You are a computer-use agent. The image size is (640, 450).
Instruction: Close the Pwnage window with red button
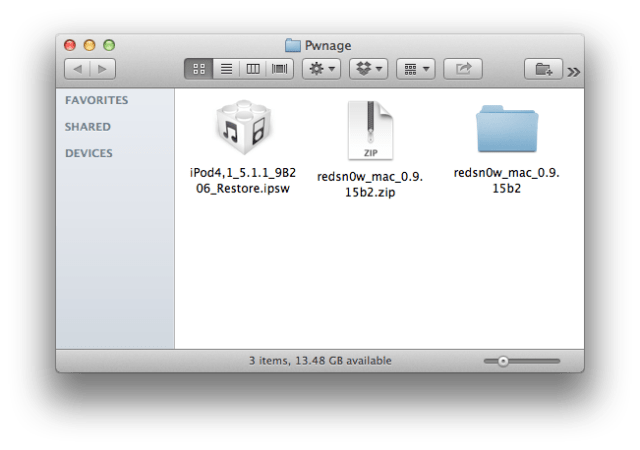tap(70, 45)
